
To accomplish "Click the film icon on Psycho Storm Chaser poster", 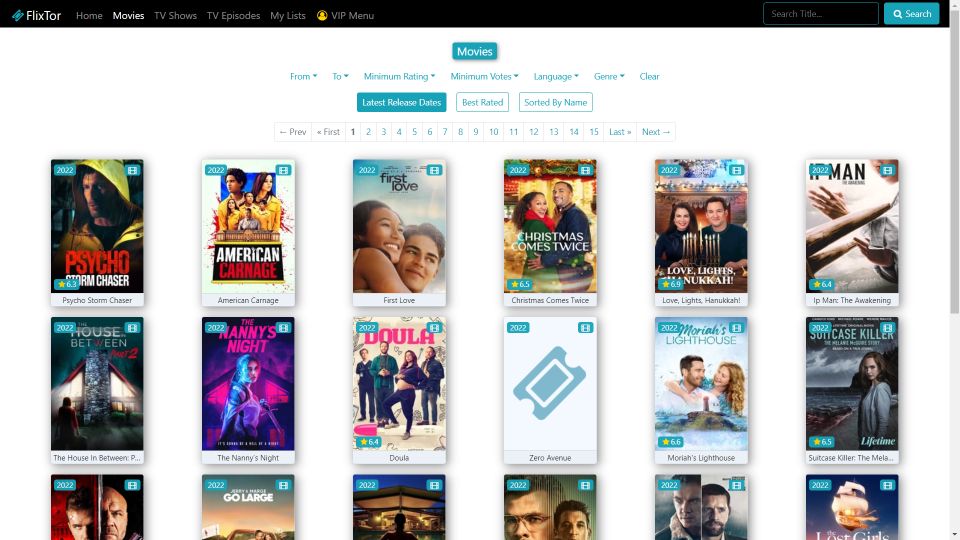I will 132,170.
